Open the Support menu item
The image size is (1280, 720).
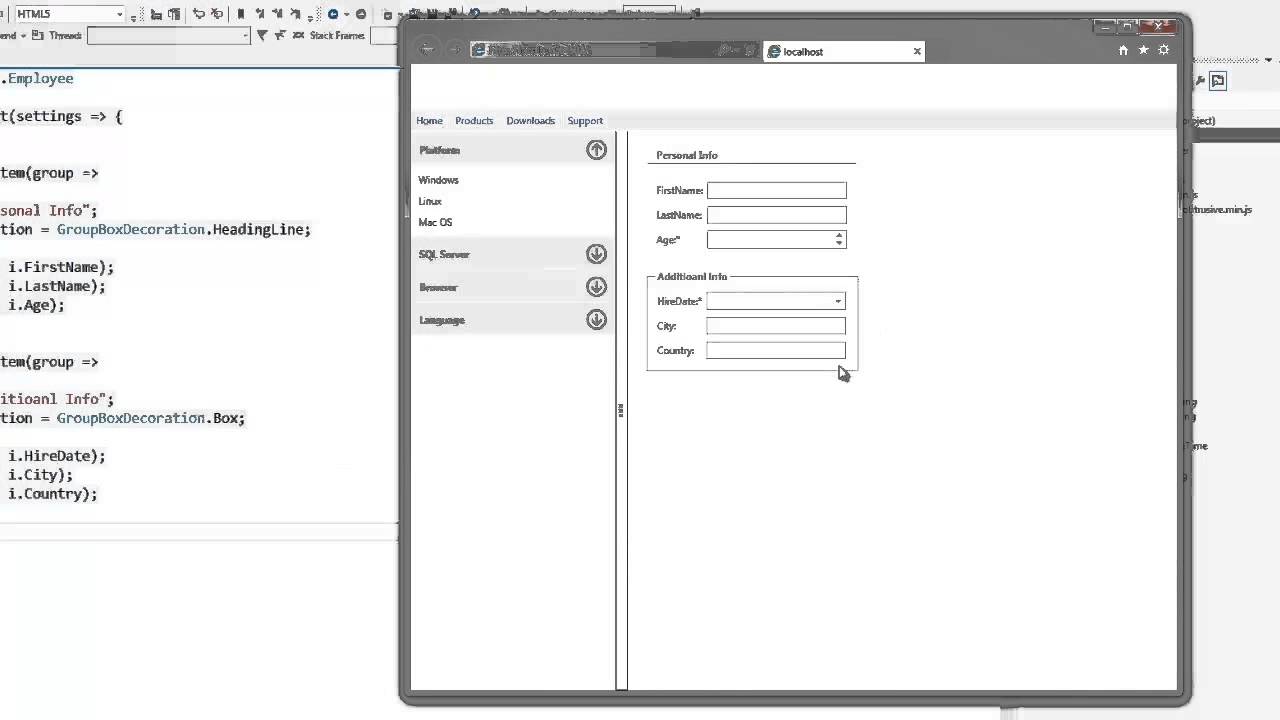(585, 121)
